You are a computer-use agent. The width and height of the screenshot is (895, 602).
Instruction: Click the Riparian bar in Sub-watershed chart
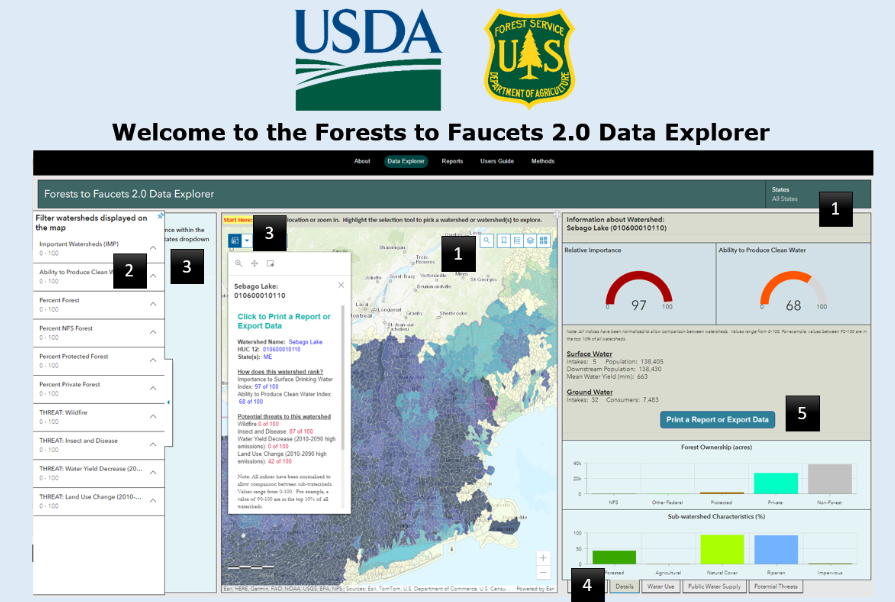coord(776,550)
